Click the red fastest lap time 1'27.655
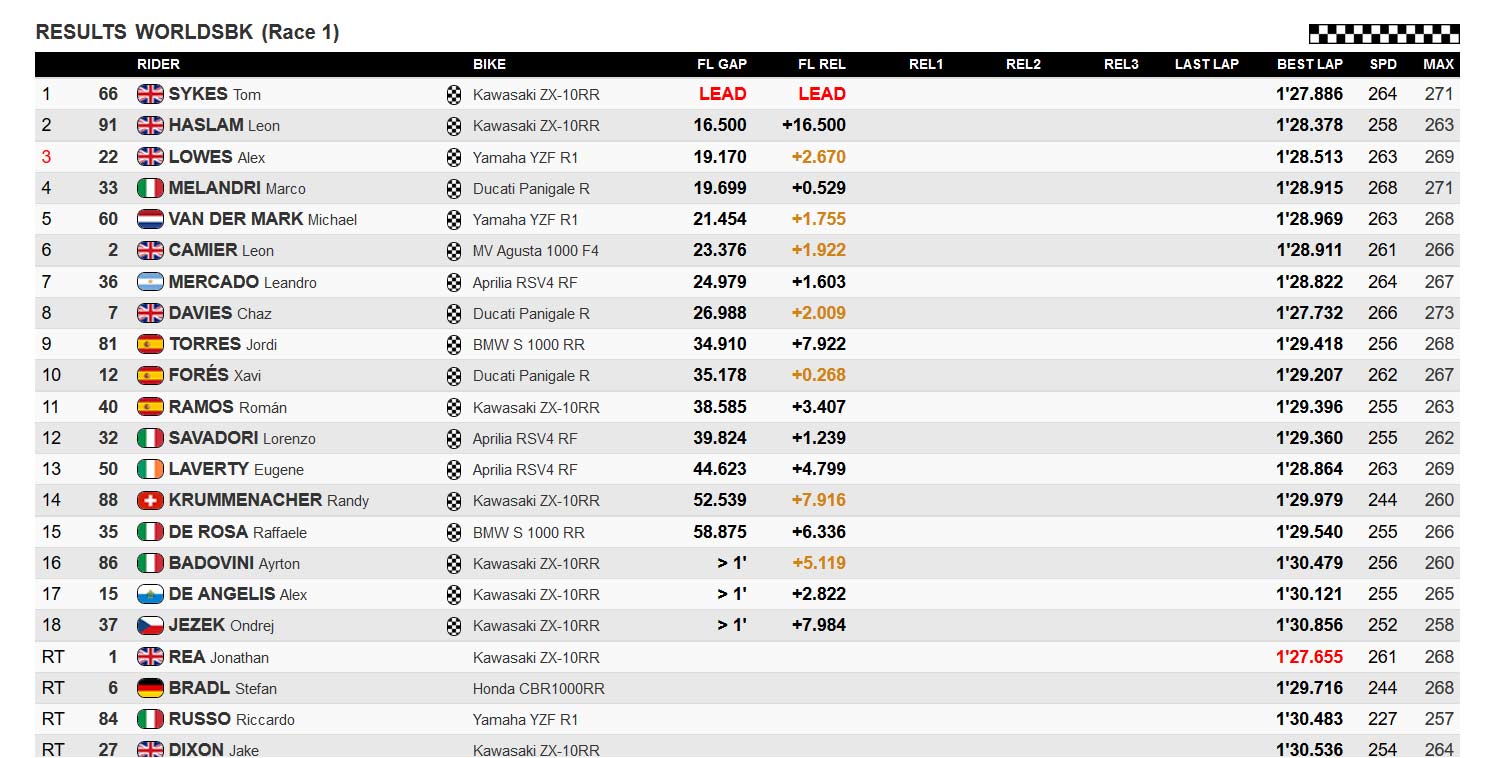 point(1309,657)
